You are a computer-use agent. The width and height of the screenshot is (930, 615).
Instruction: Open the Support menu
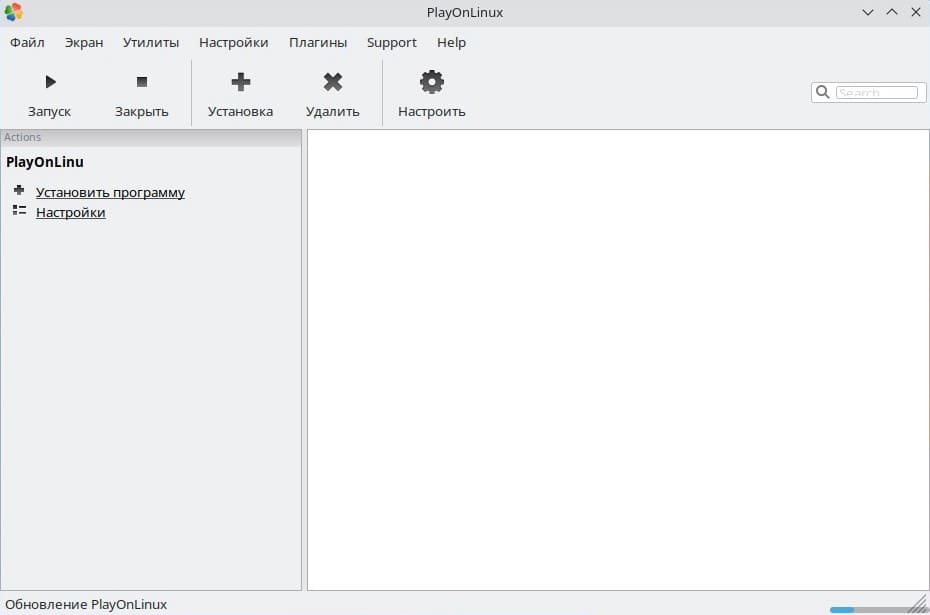coord(391,43)
